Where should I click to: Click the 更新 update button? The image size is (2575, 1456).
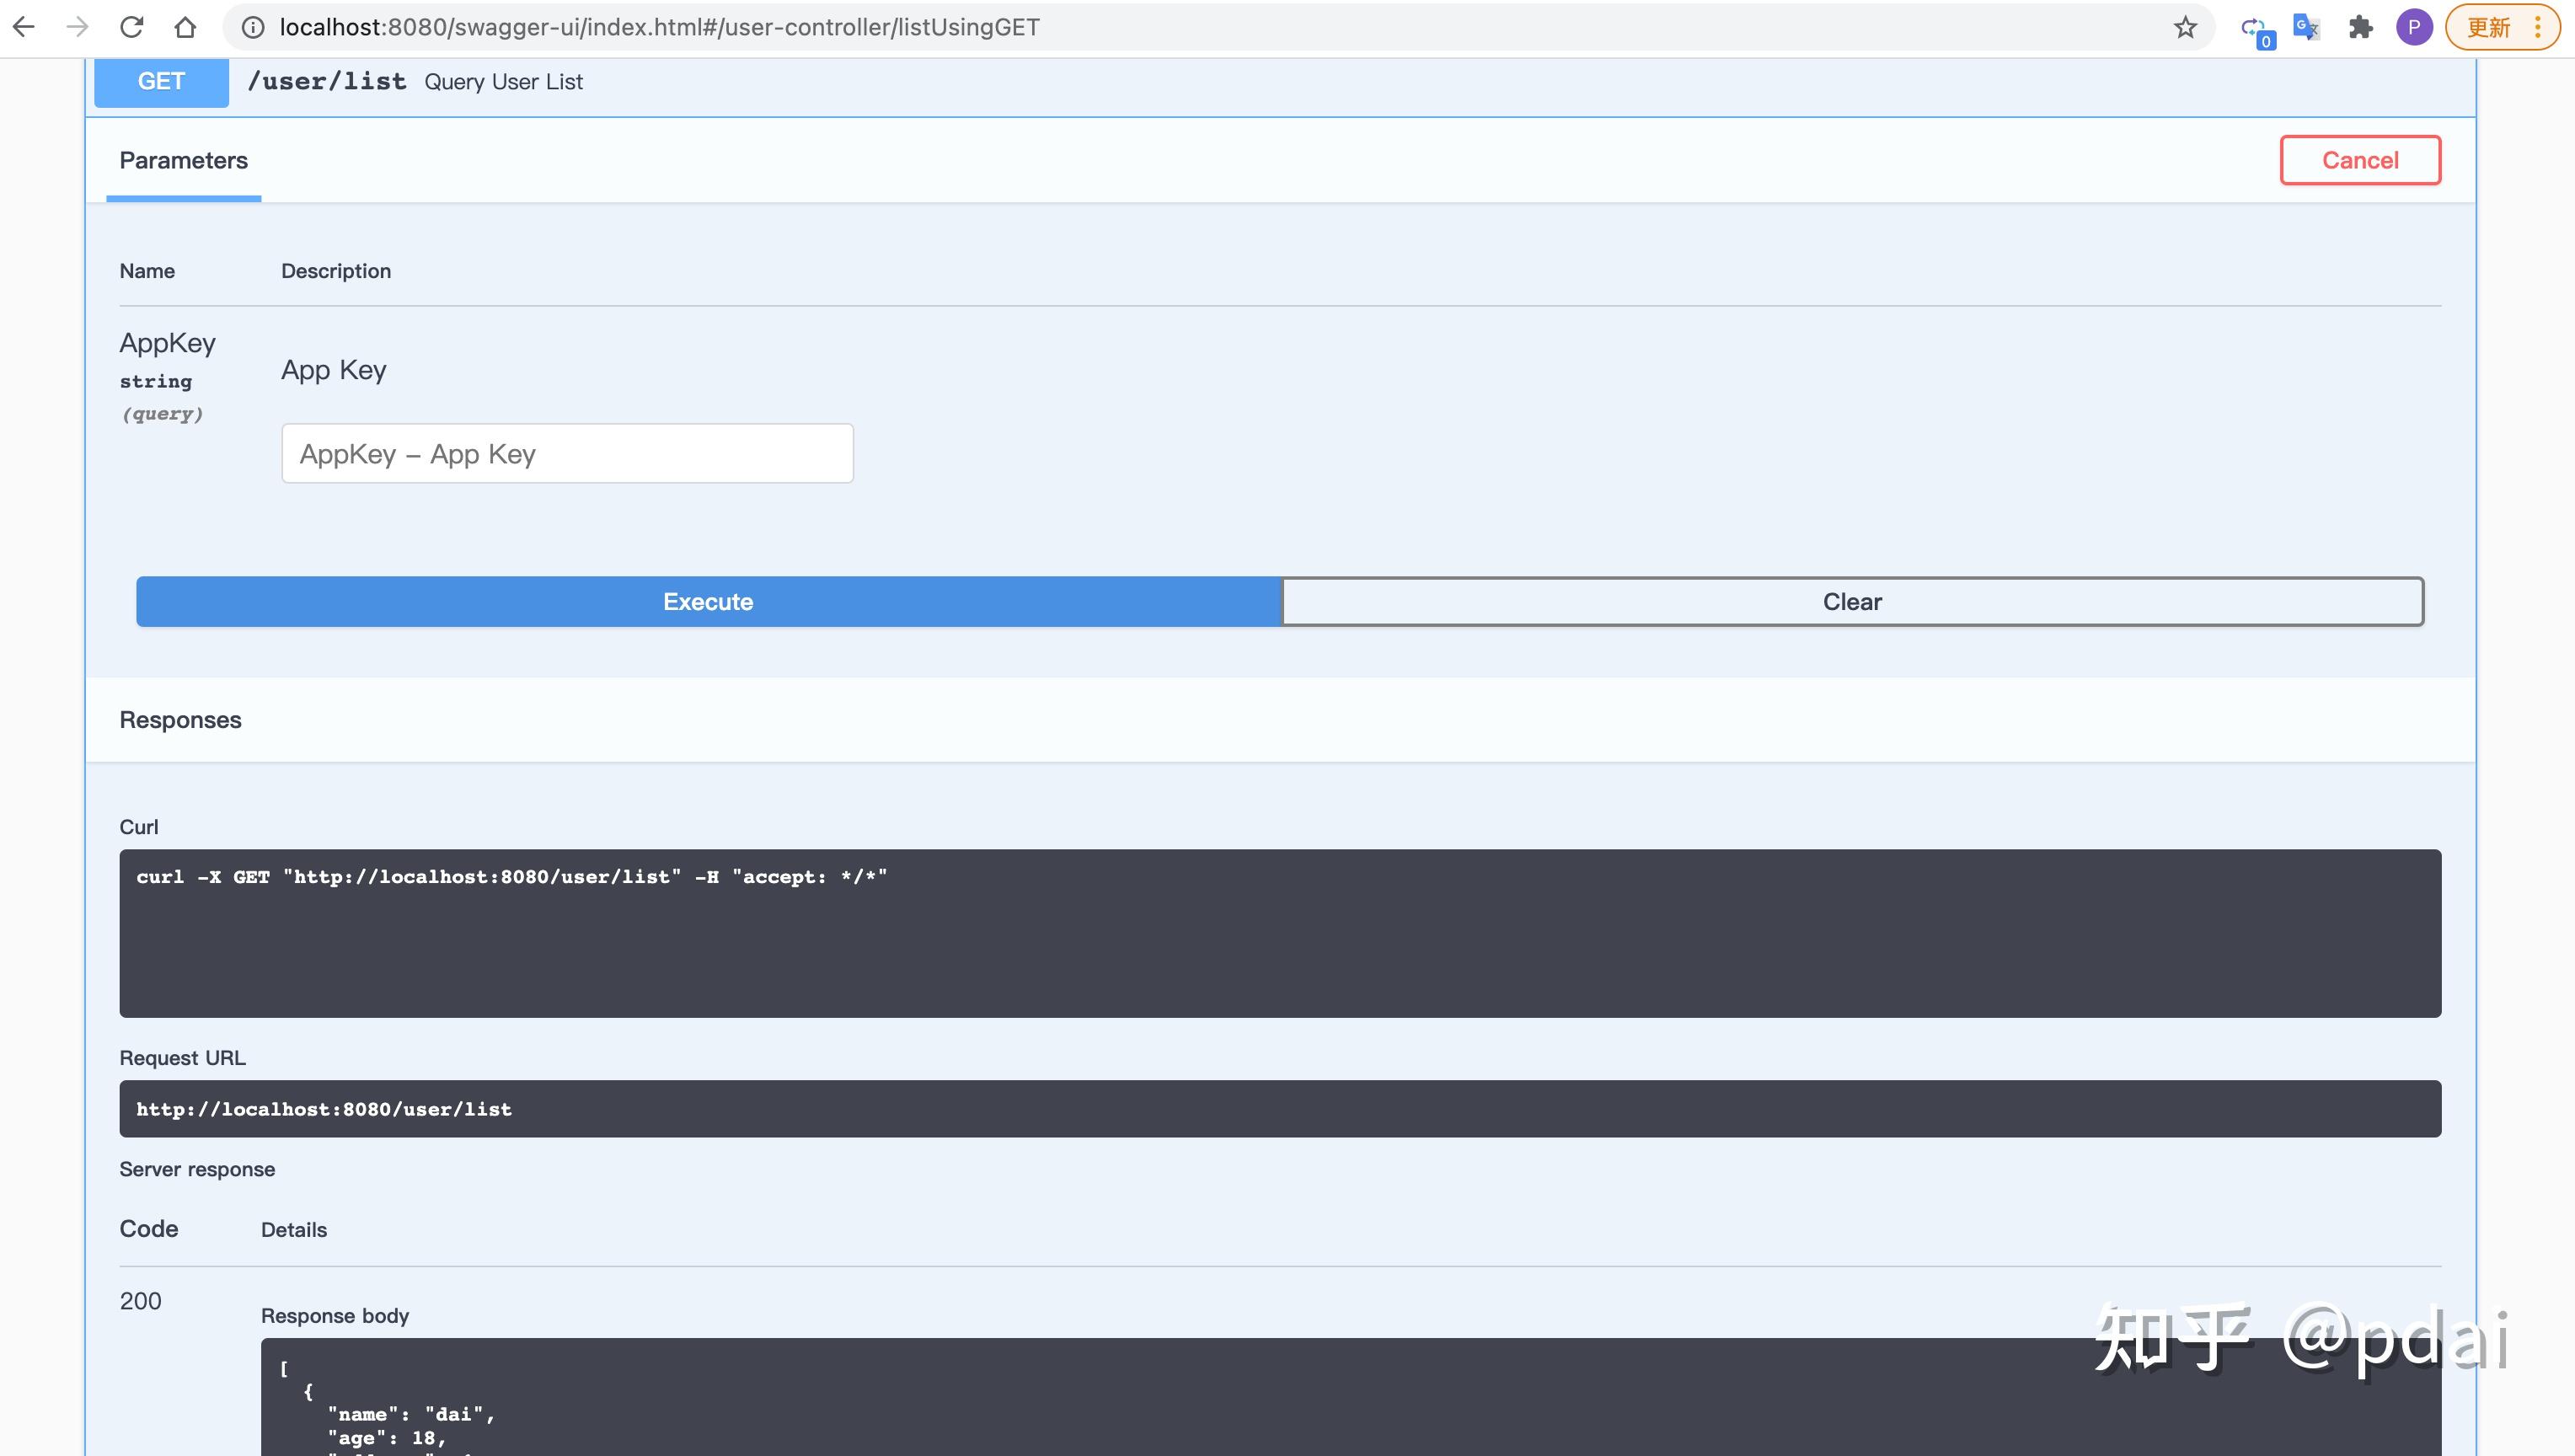coord(2502,27)
